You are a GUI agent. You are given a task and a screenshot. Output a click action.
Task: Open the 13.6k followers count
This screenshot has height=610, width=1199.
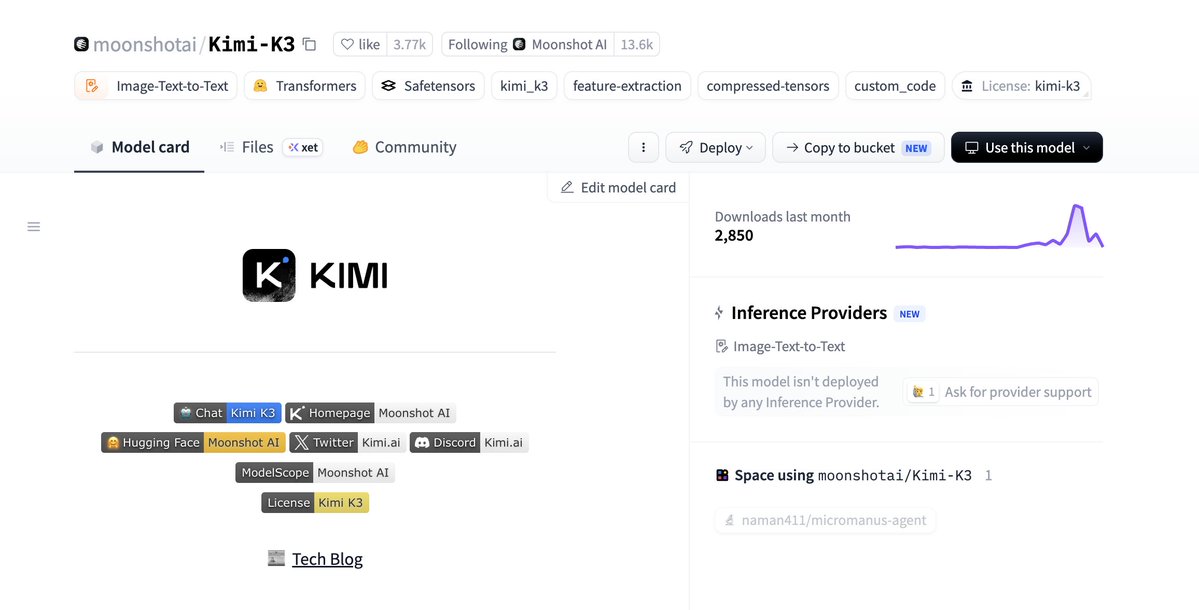(636, 44)
